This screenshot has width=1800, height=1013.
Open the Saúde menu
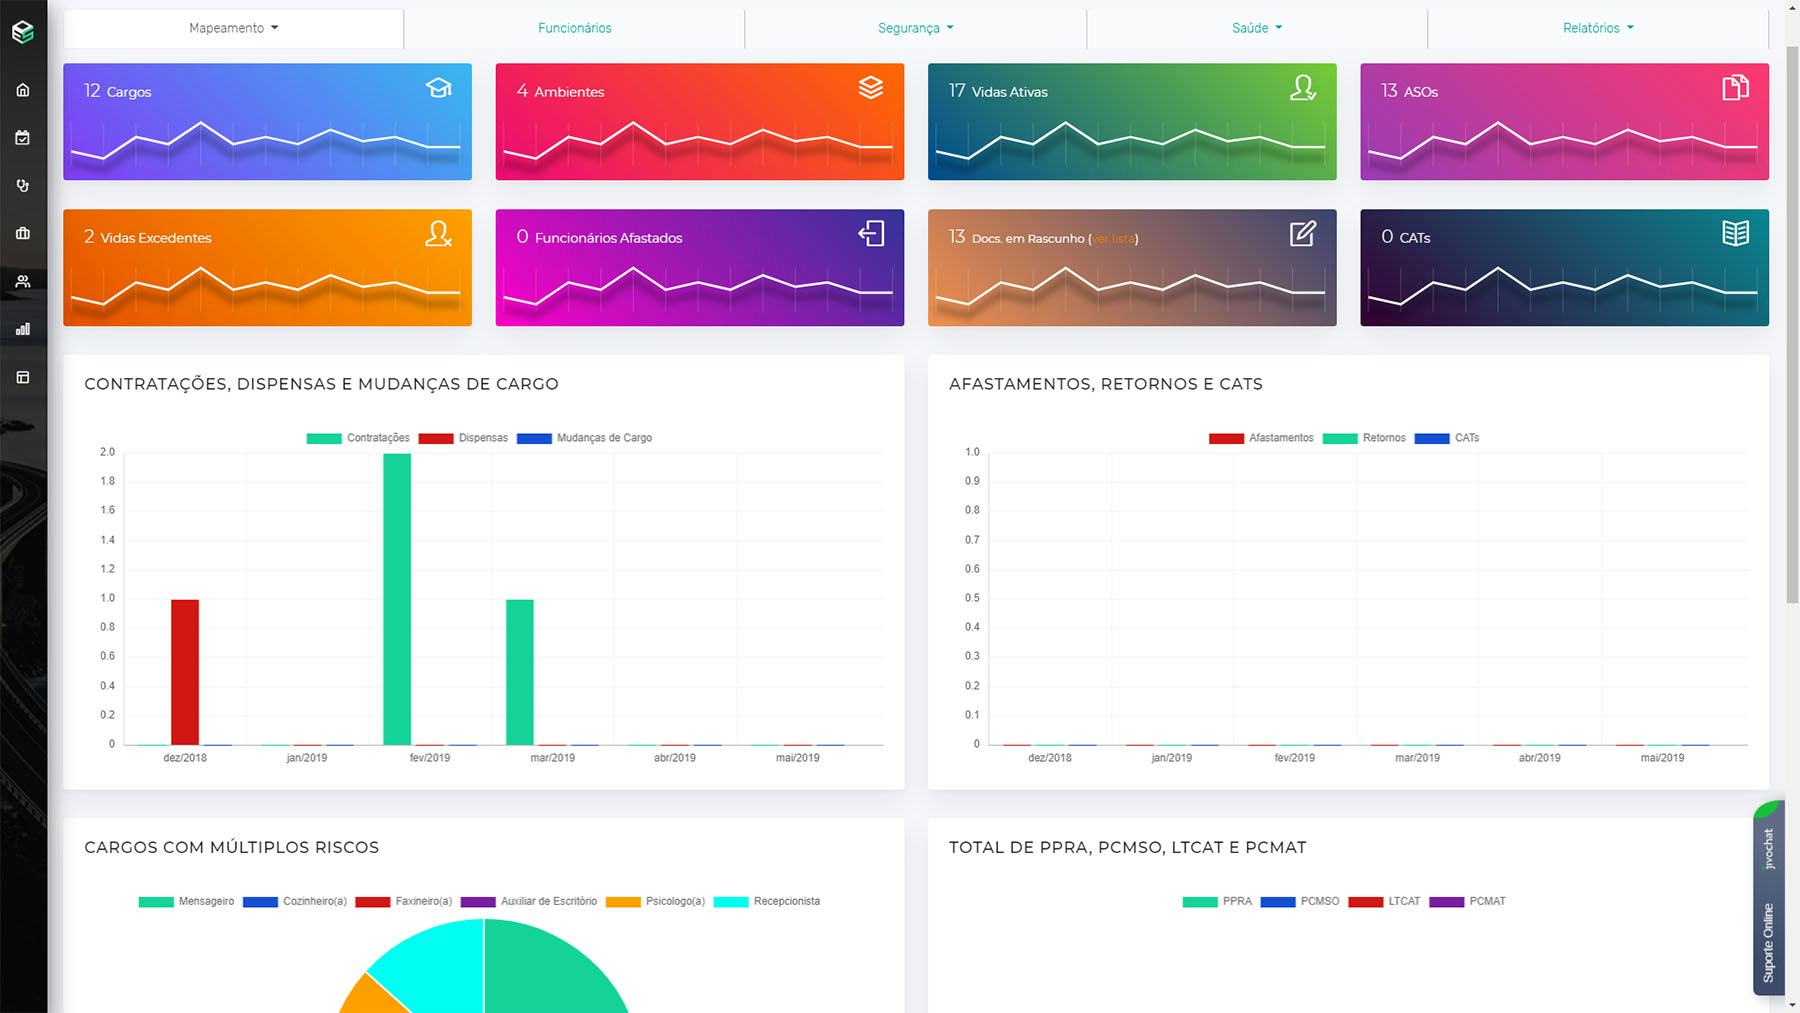1257,27
